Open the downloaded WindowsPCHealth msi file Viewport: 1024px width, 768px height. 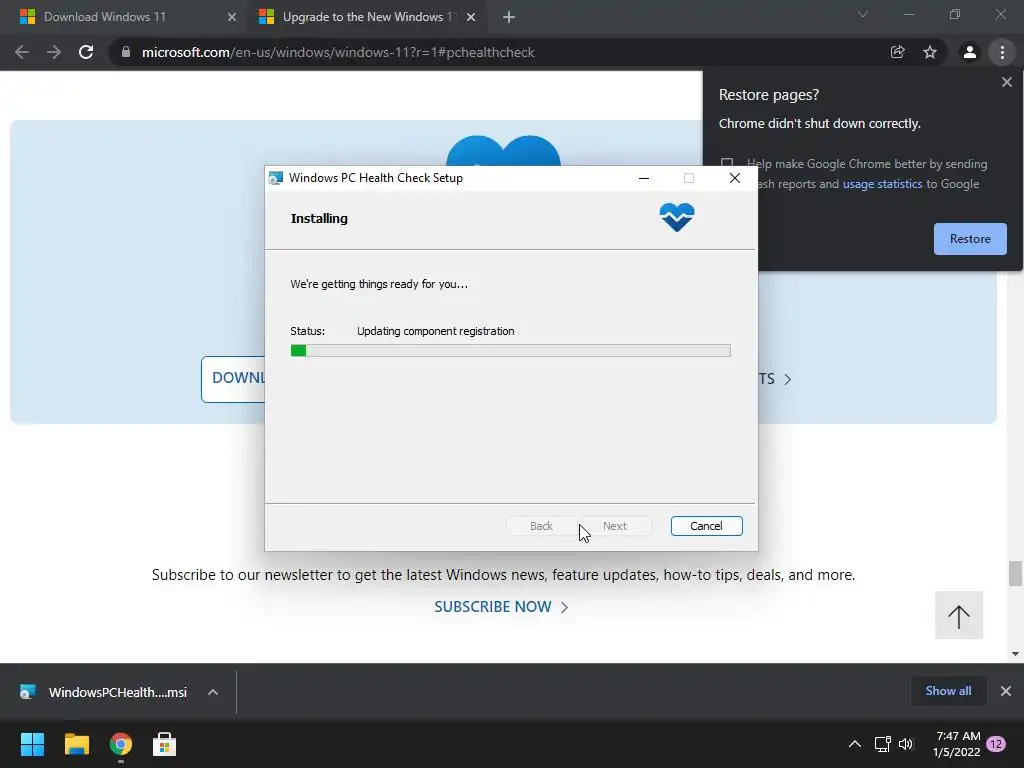click(104, 692)
